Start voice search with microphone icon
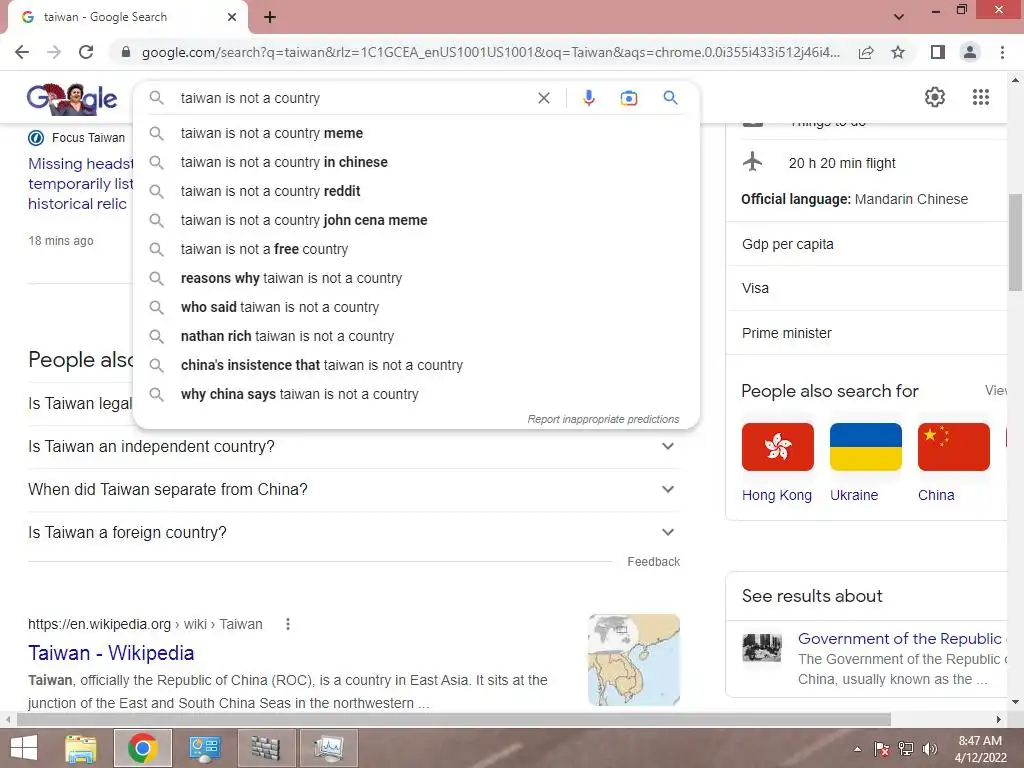Screen dimensions: 1024x768 588,98
